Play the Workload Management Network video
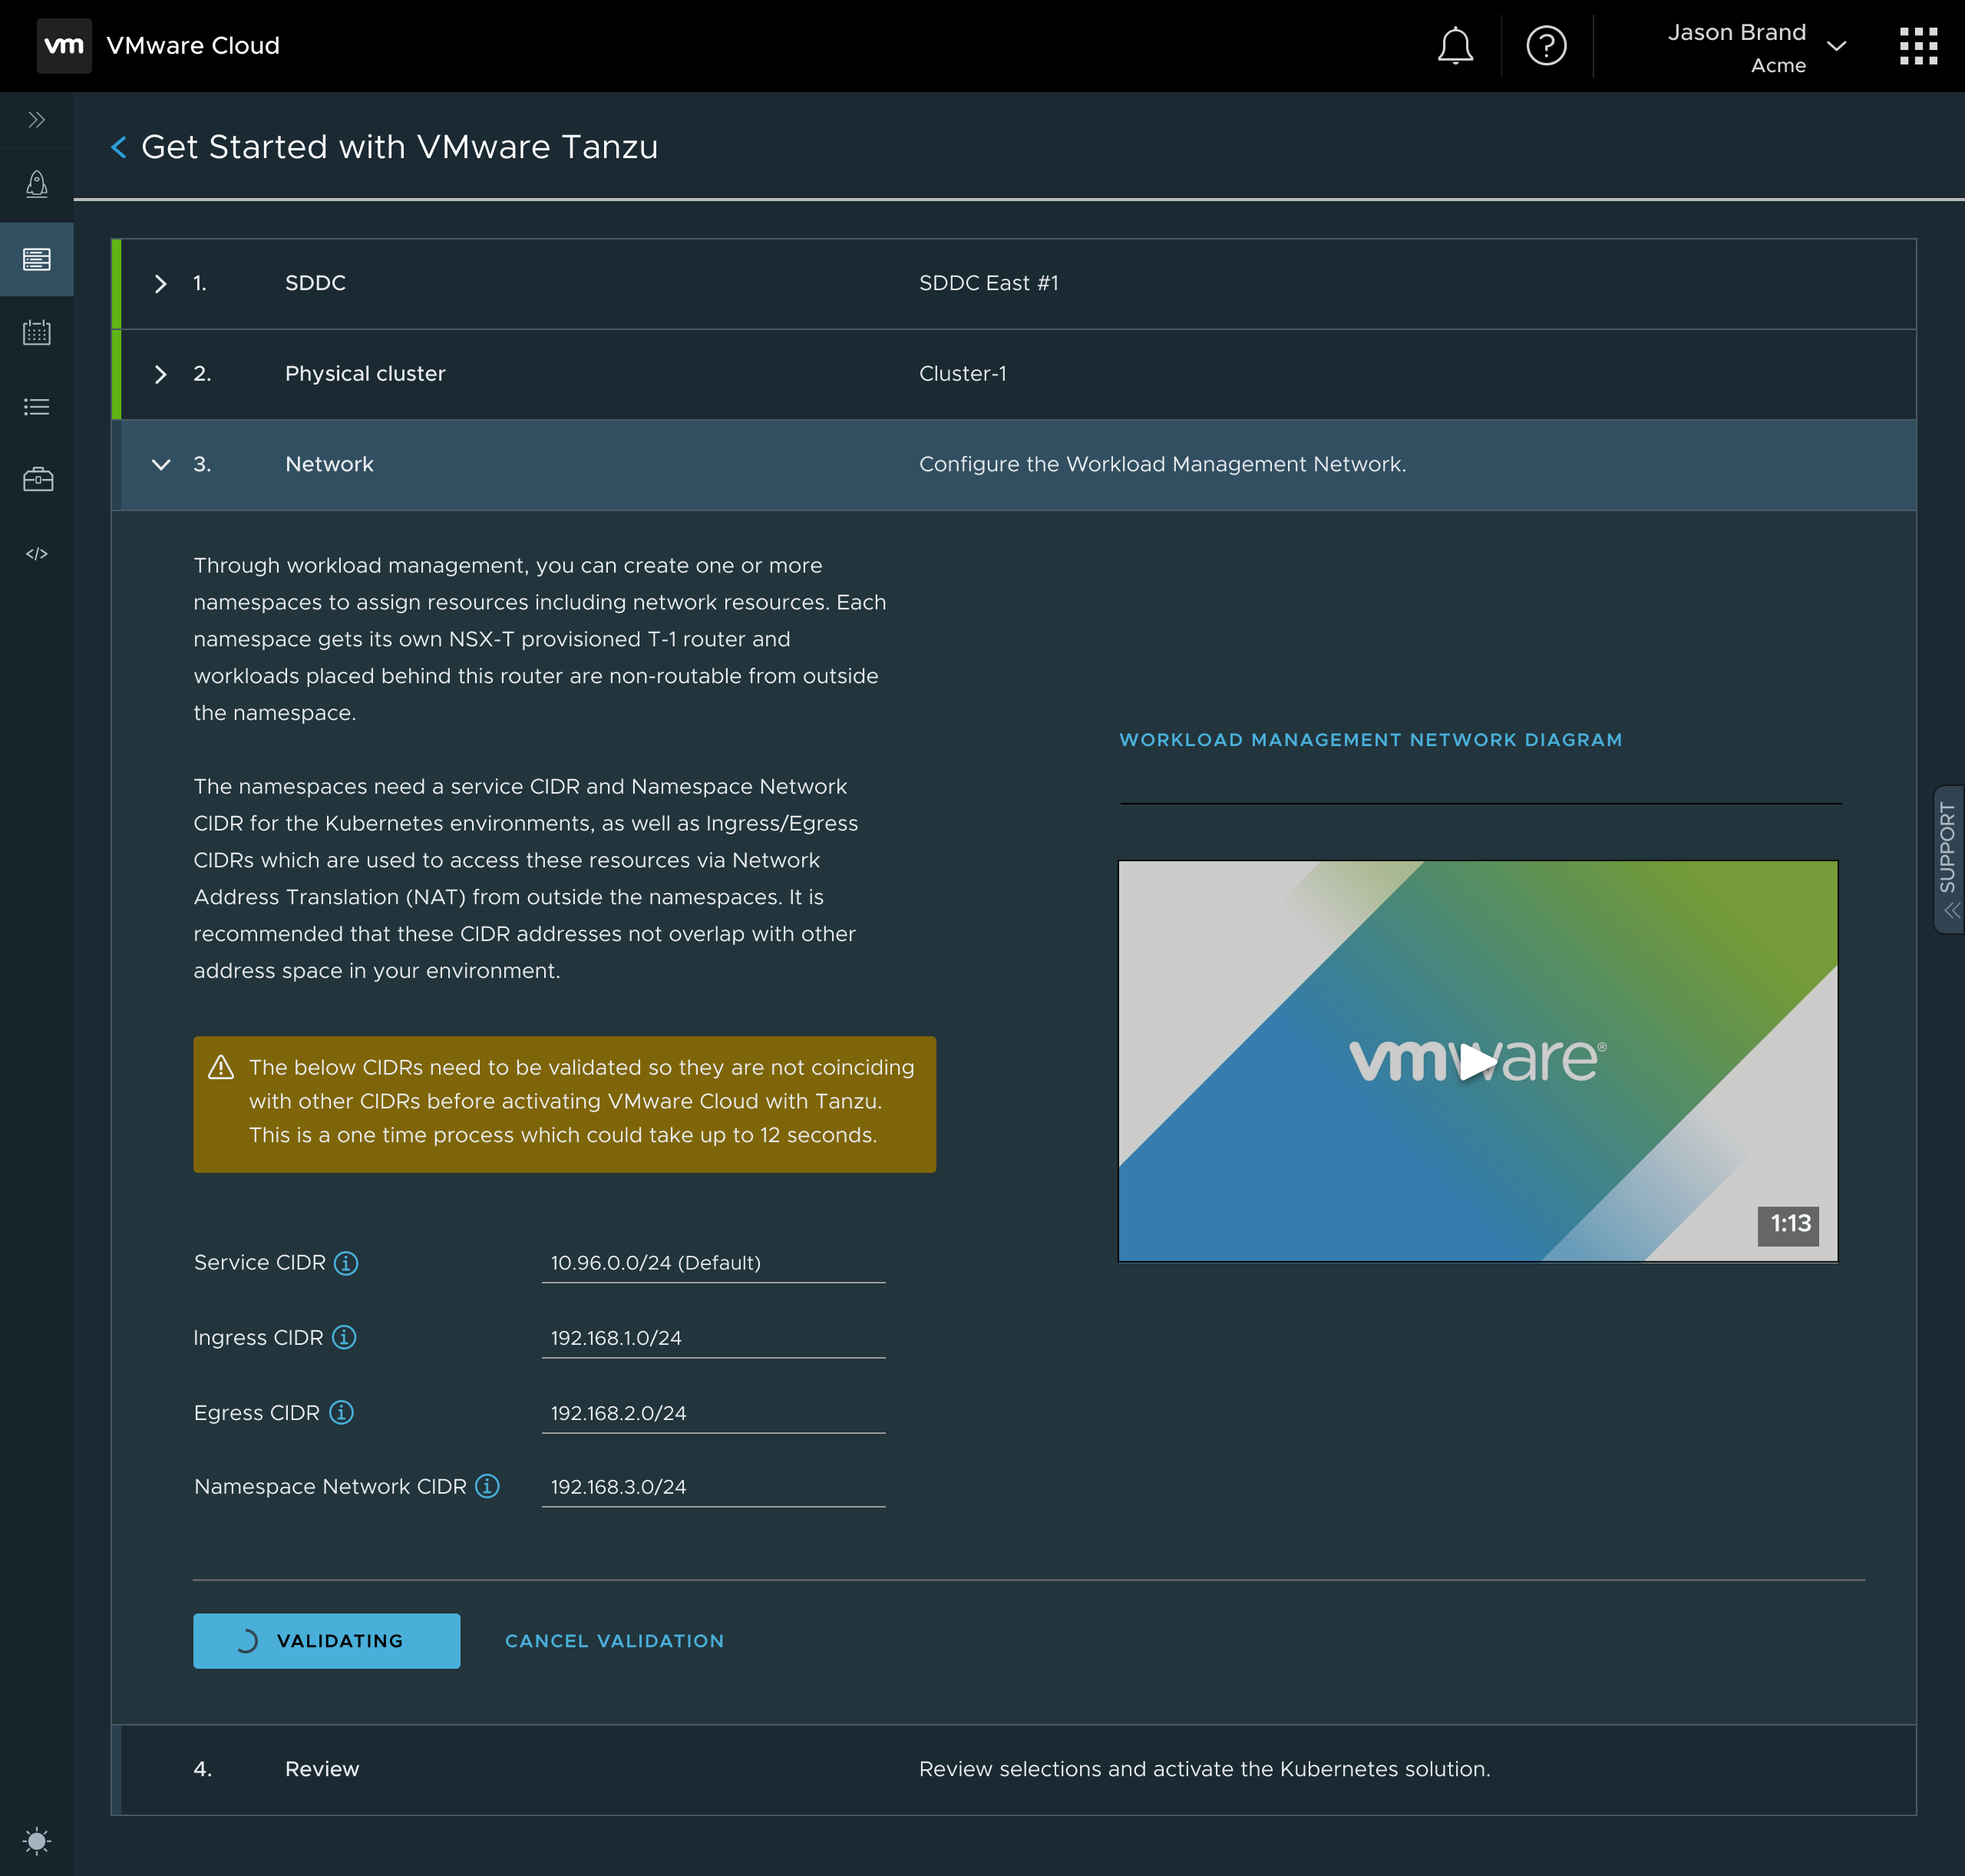1965x1876 pixels. (x=1477, y=1063)
